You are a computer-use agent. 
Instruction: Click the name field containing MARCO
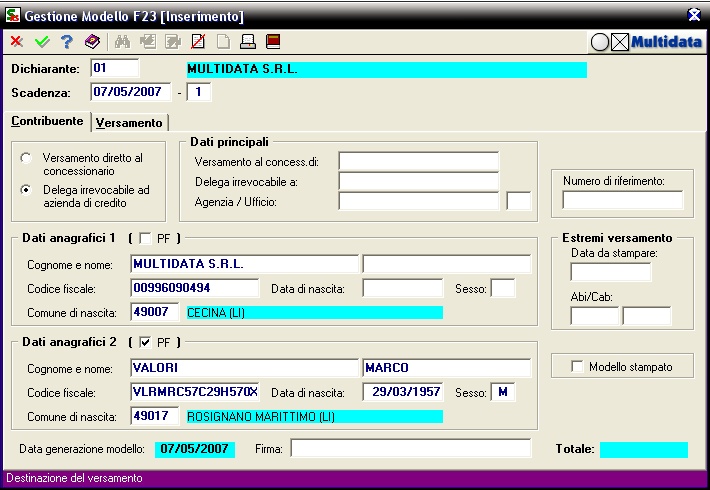point(446,368)
